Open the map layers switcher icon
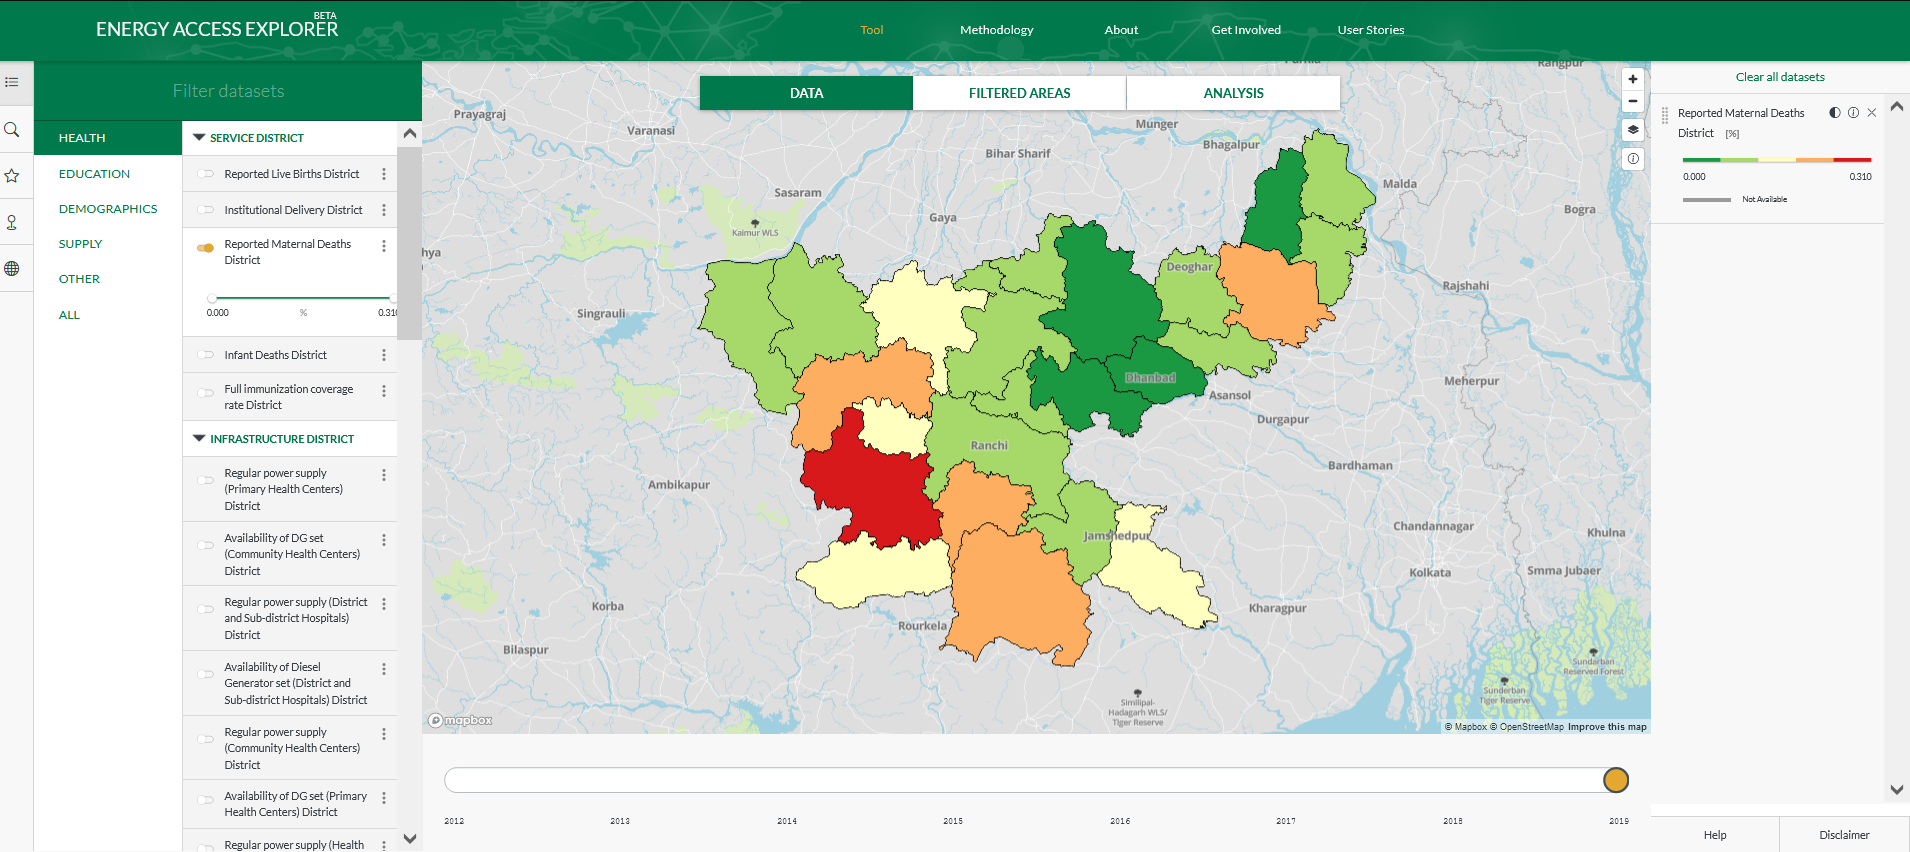Screen dimensions: 1910x852 (x=1632, y=130)
